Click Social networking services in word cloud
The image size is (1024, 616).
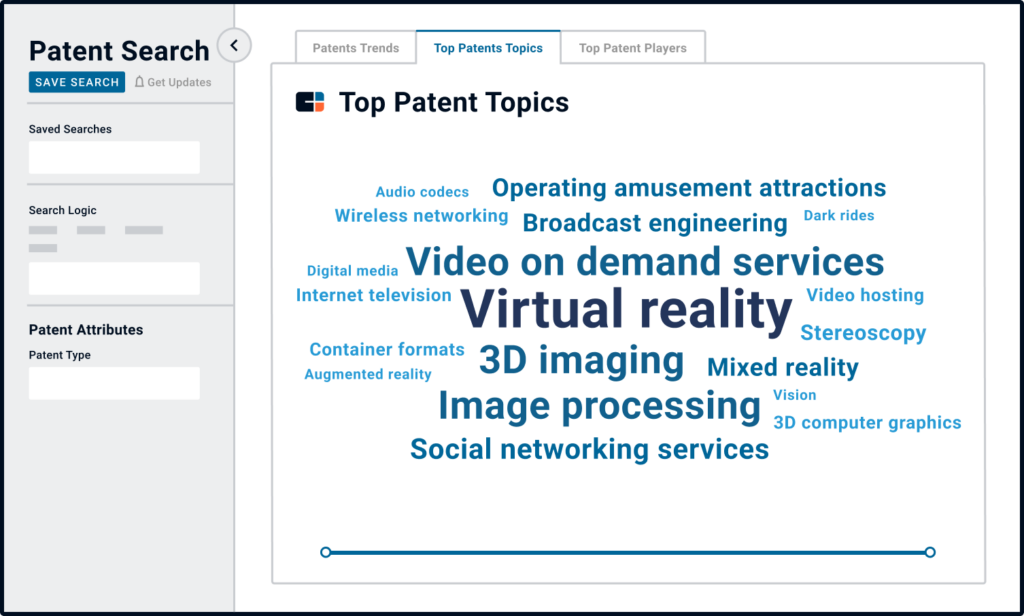point(589,449)
